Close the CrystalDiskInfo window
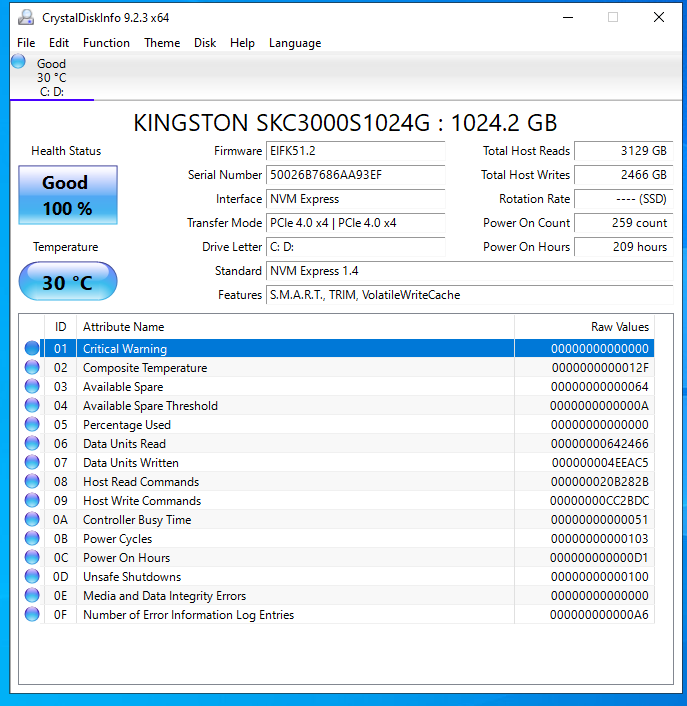Viewport: 687px width, 706px height. pyautogui.click(x=659, y=18)
